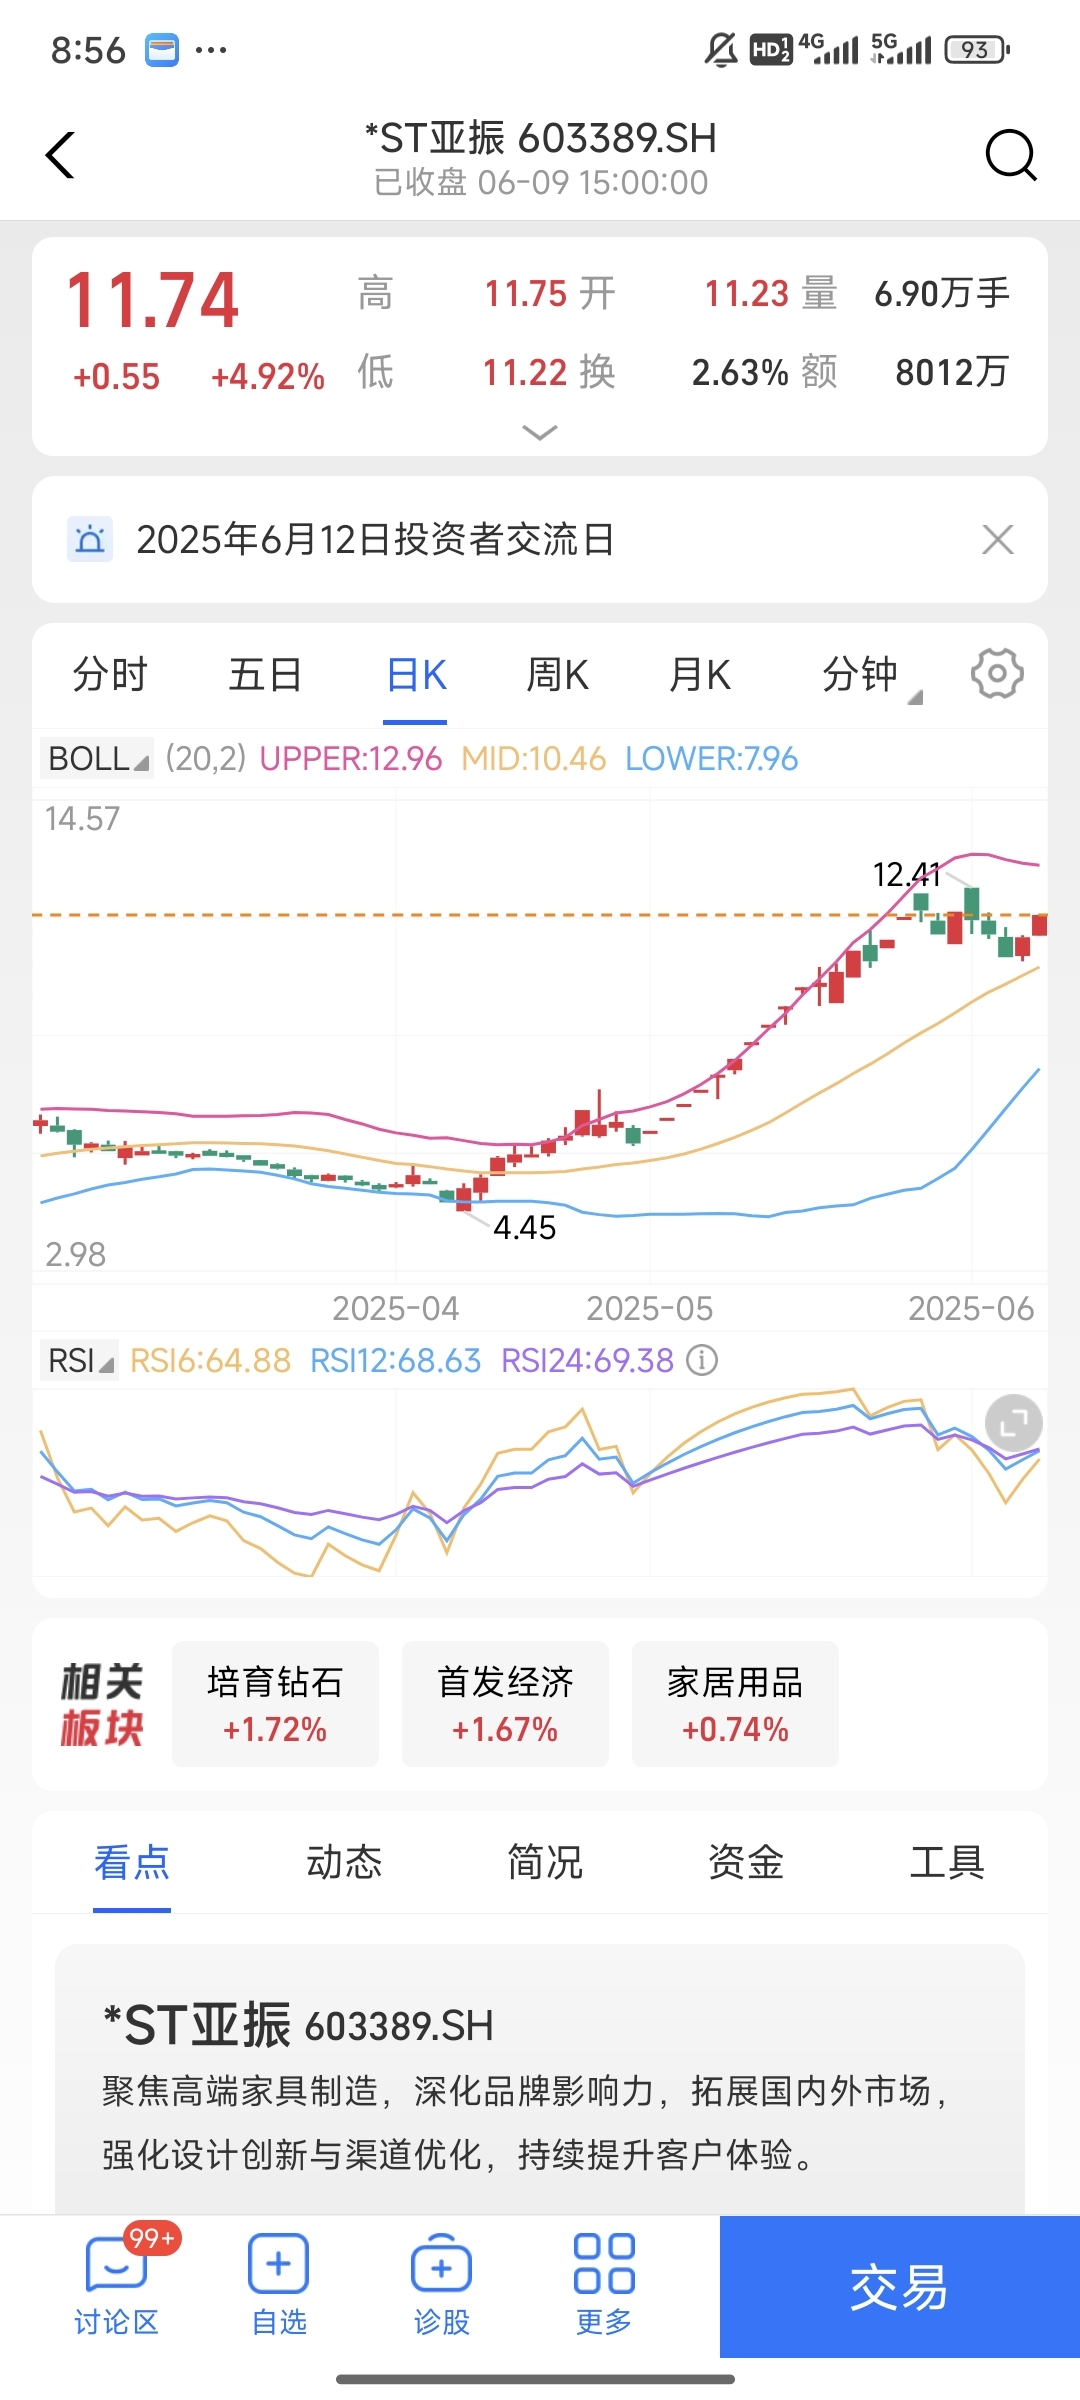The image size is (1080, 2400).
Task: Show RSI indicator info icon
Action: pos(702,1361)
